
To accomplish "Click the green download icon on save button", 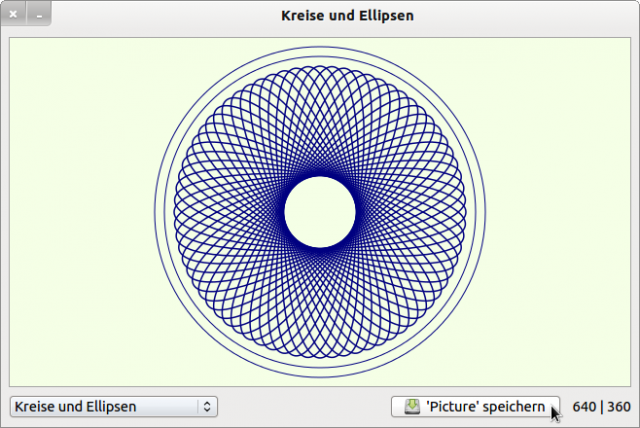I will pyautogui.click(x=412, y=406).
